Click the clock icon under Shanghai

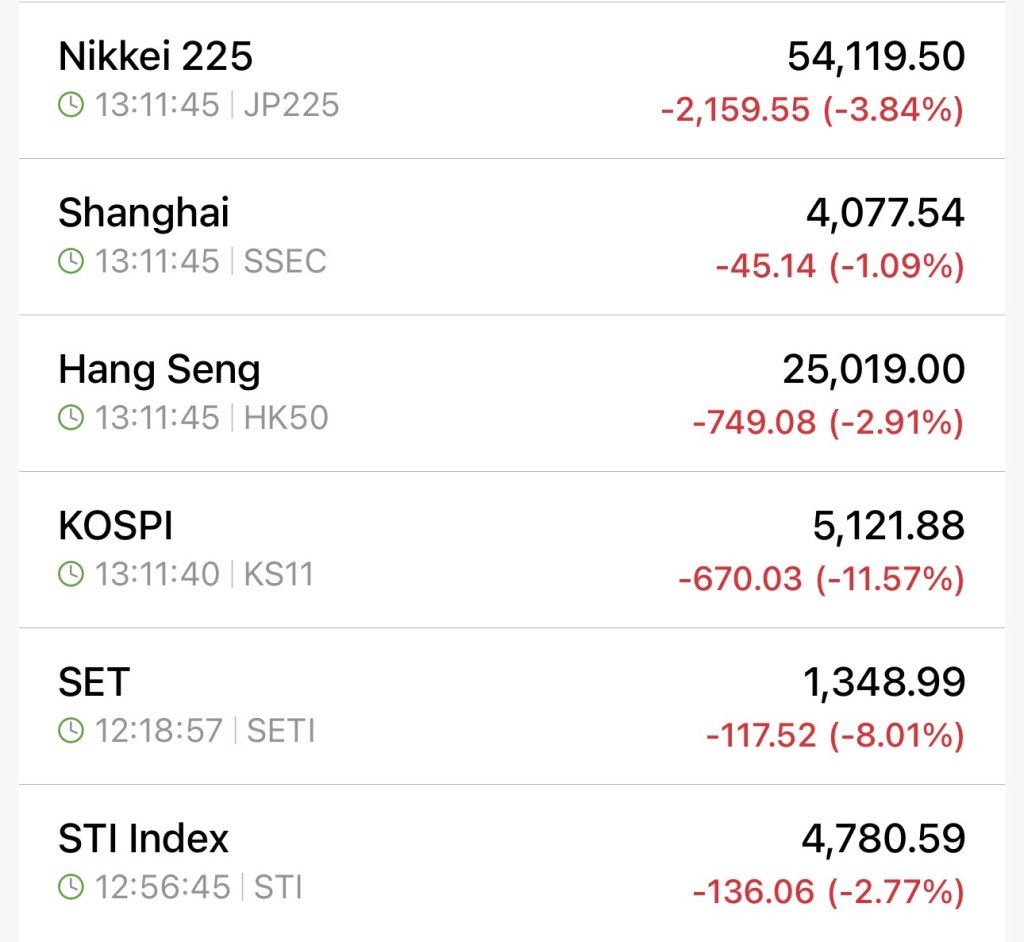pos(71,262)
